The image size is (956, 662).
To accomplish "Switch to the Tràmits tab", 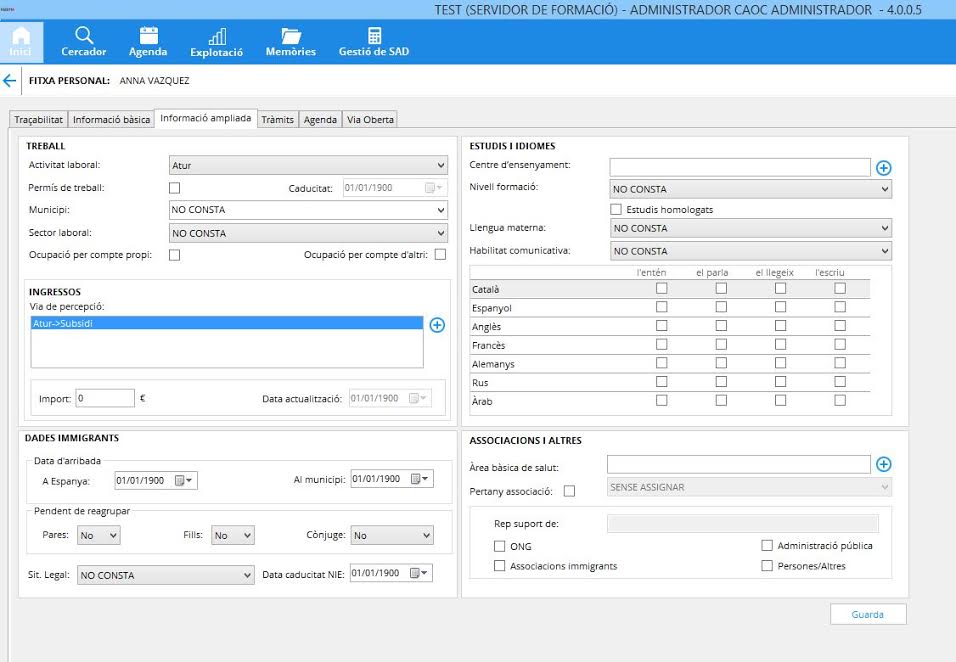I will [x=277, y=120].
